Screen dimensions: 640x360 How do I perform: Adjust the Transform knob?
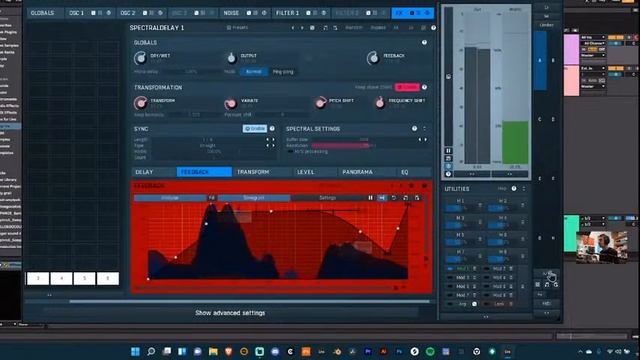click(140, 103)
